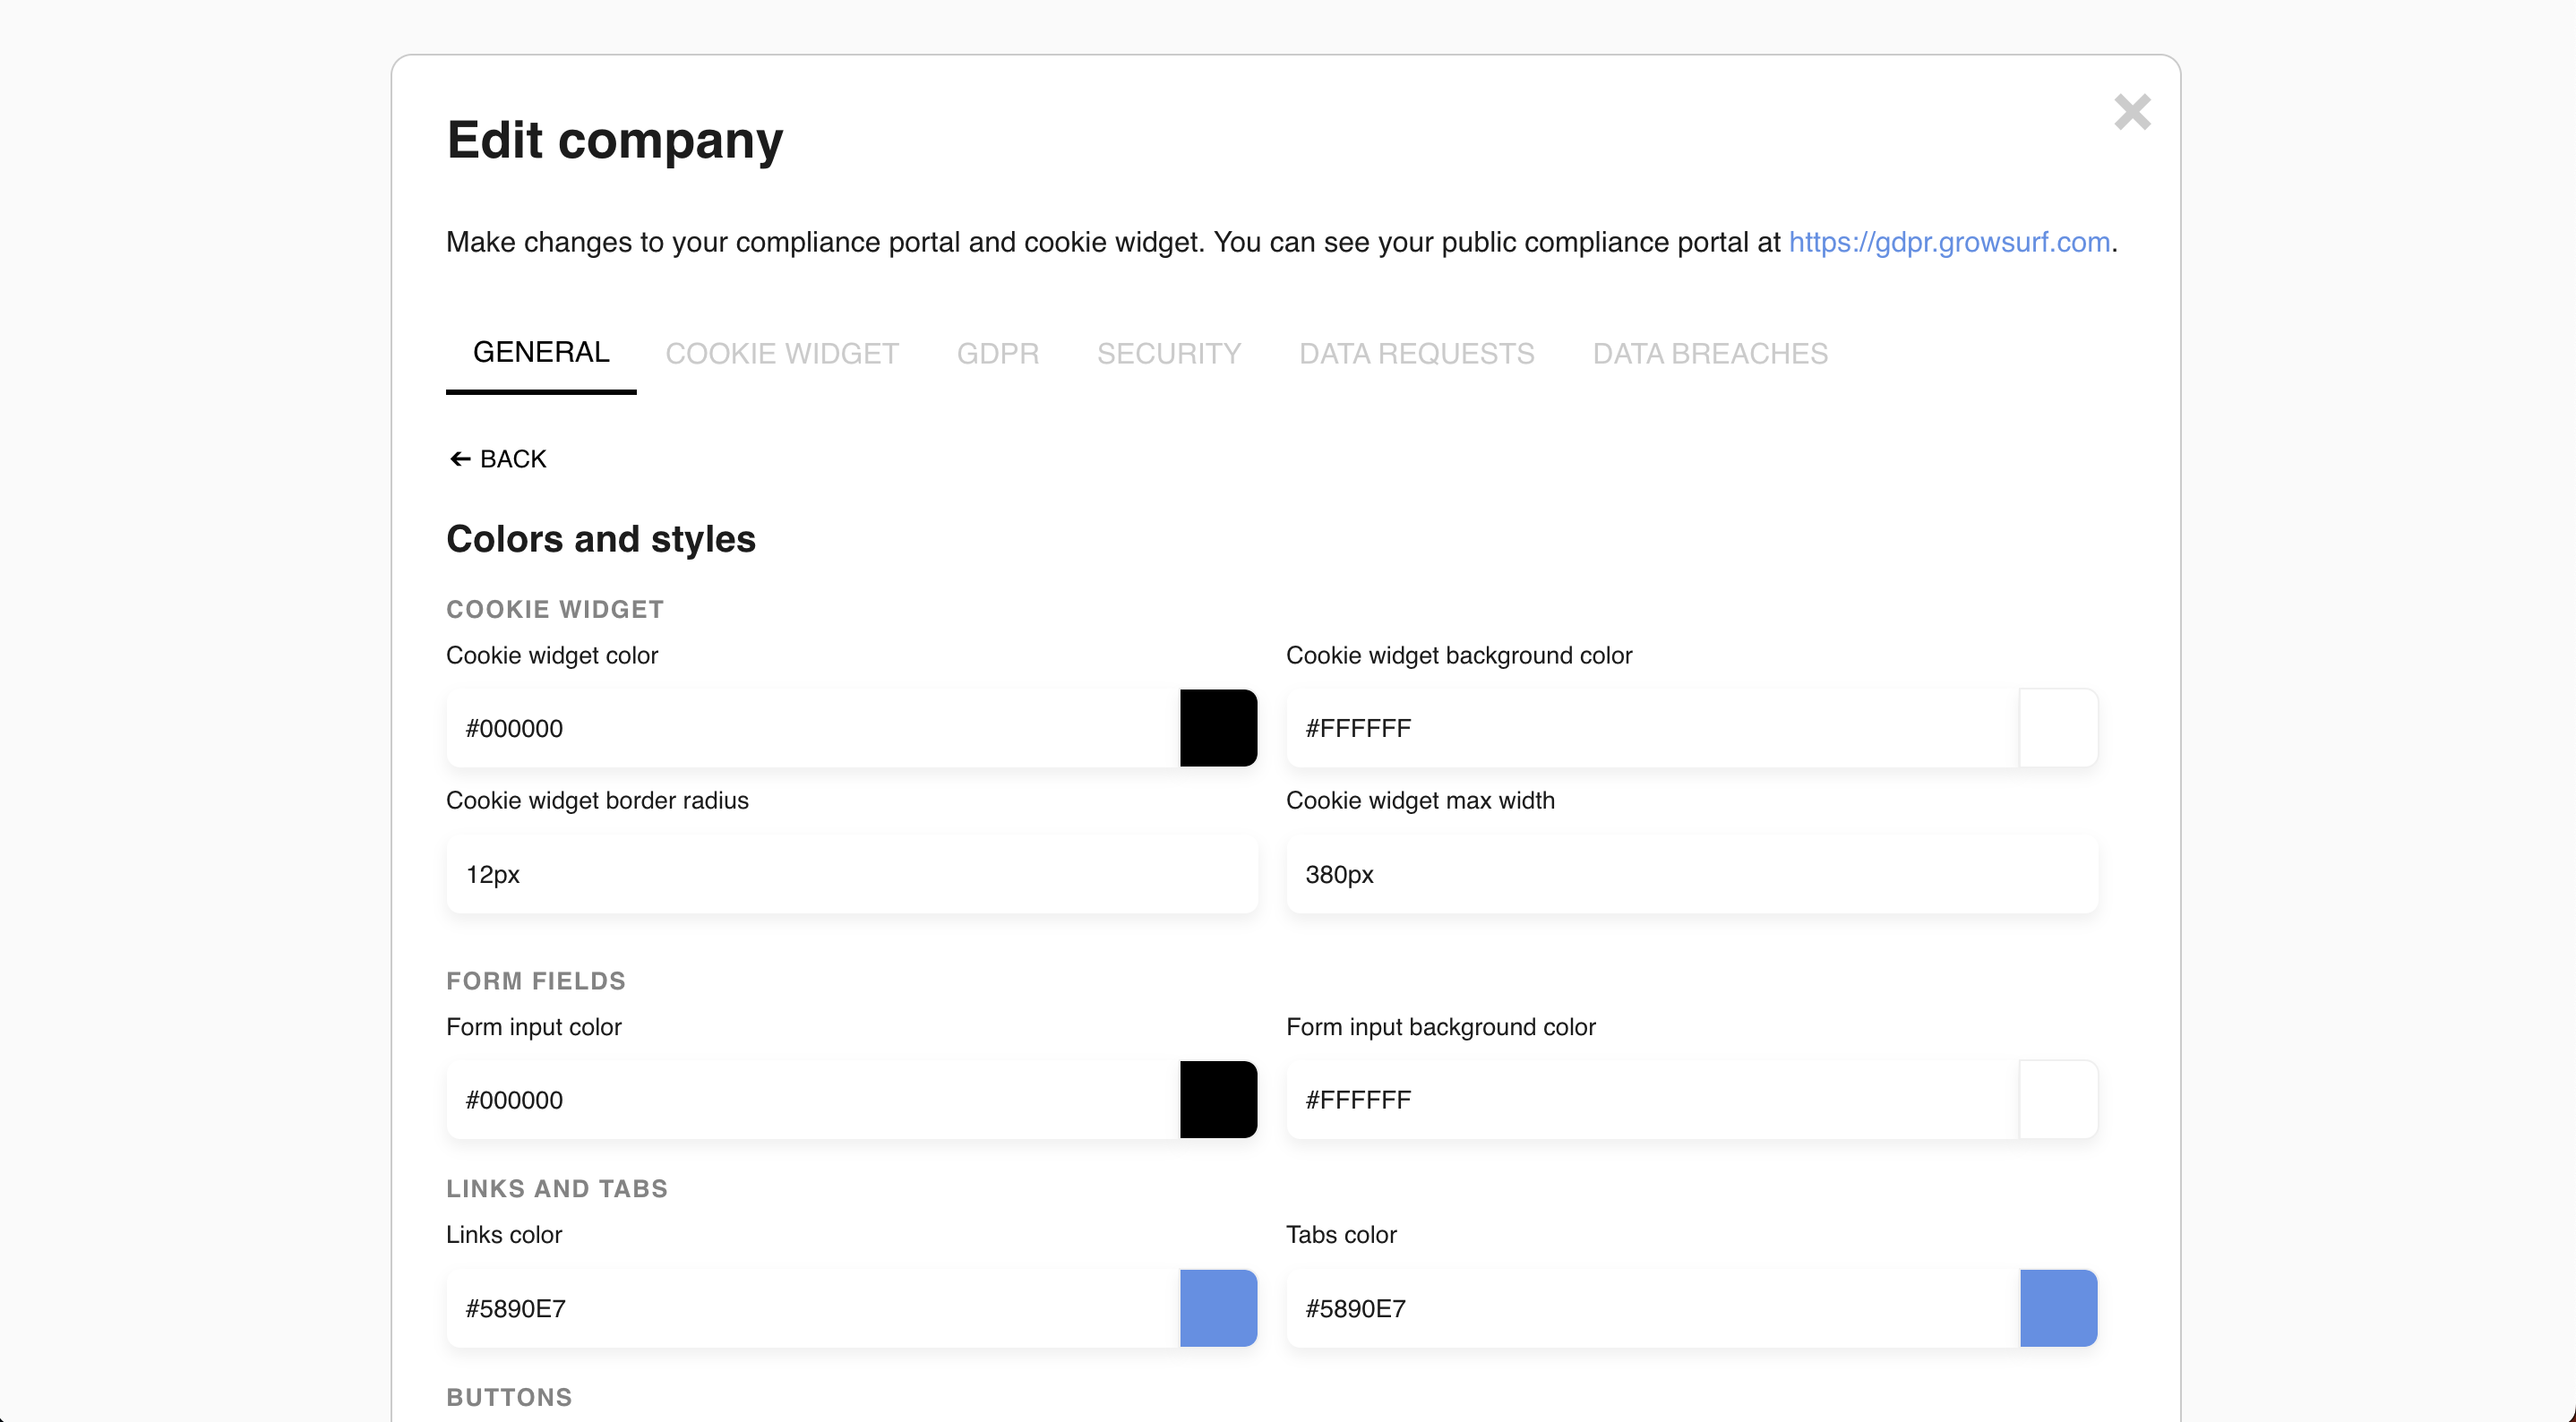
Task: Click the Cookie widget border radius field
Action: [850, 875]
